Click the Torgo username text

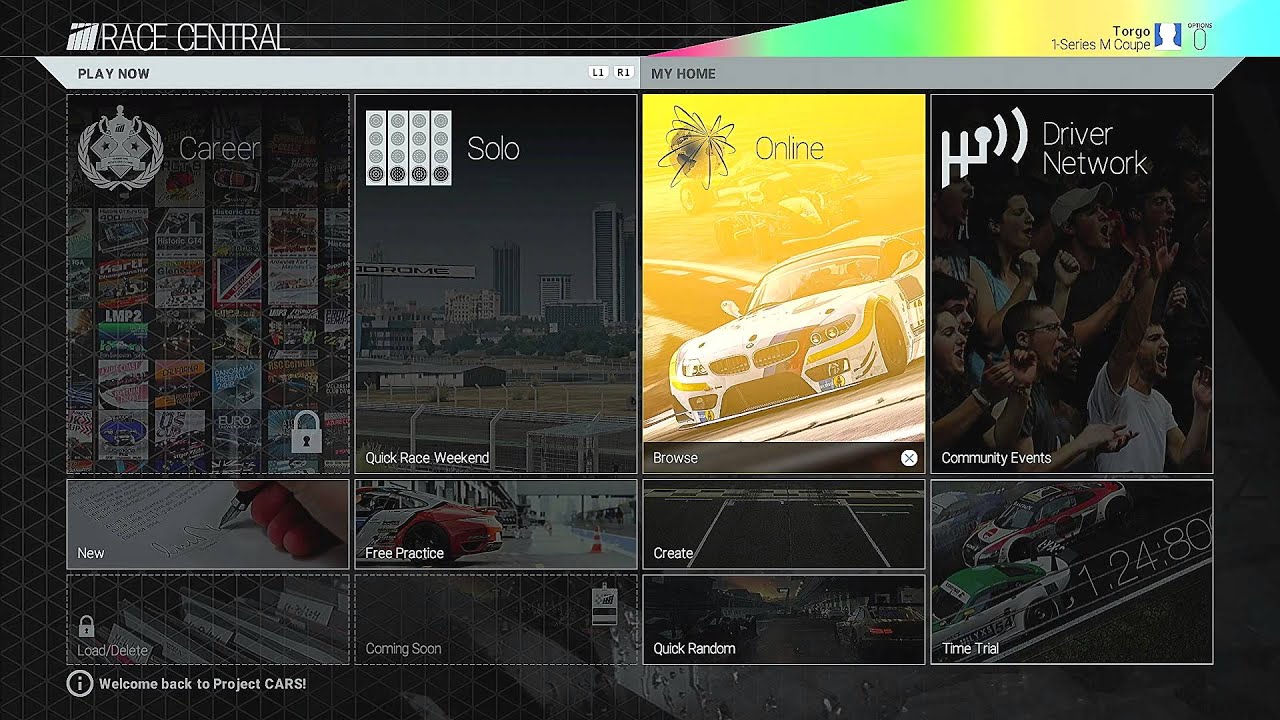[1131, 31]
